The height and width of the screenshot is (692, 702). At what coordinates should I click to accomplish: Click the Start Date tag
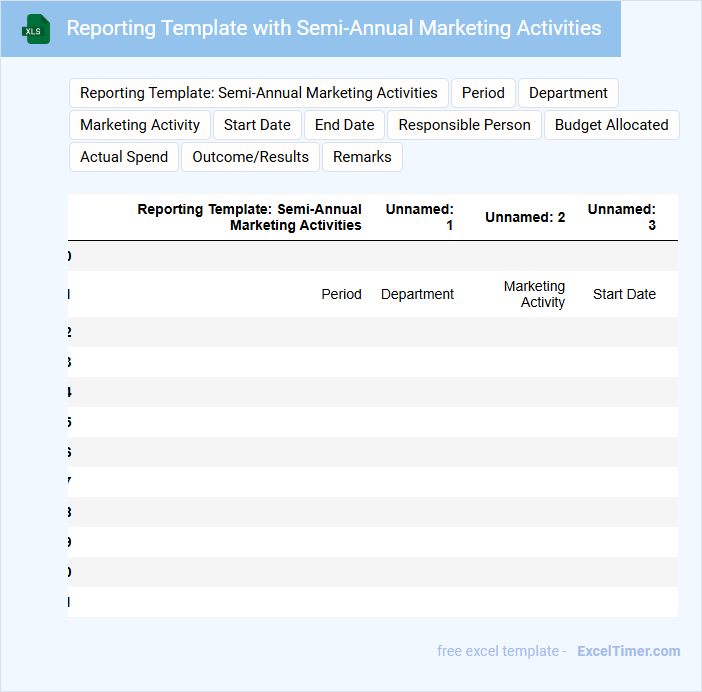pyautogui.click(x=257, y=125)
